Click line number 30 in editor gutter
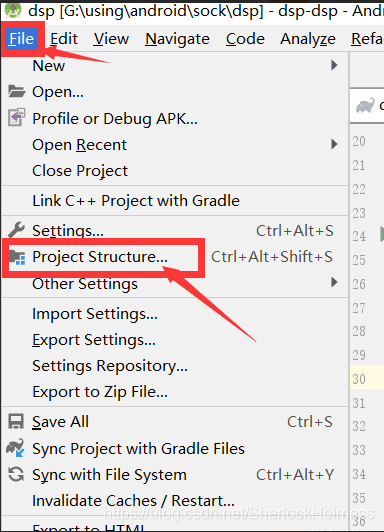The image size is (384, 532). (x=359, y=379)
